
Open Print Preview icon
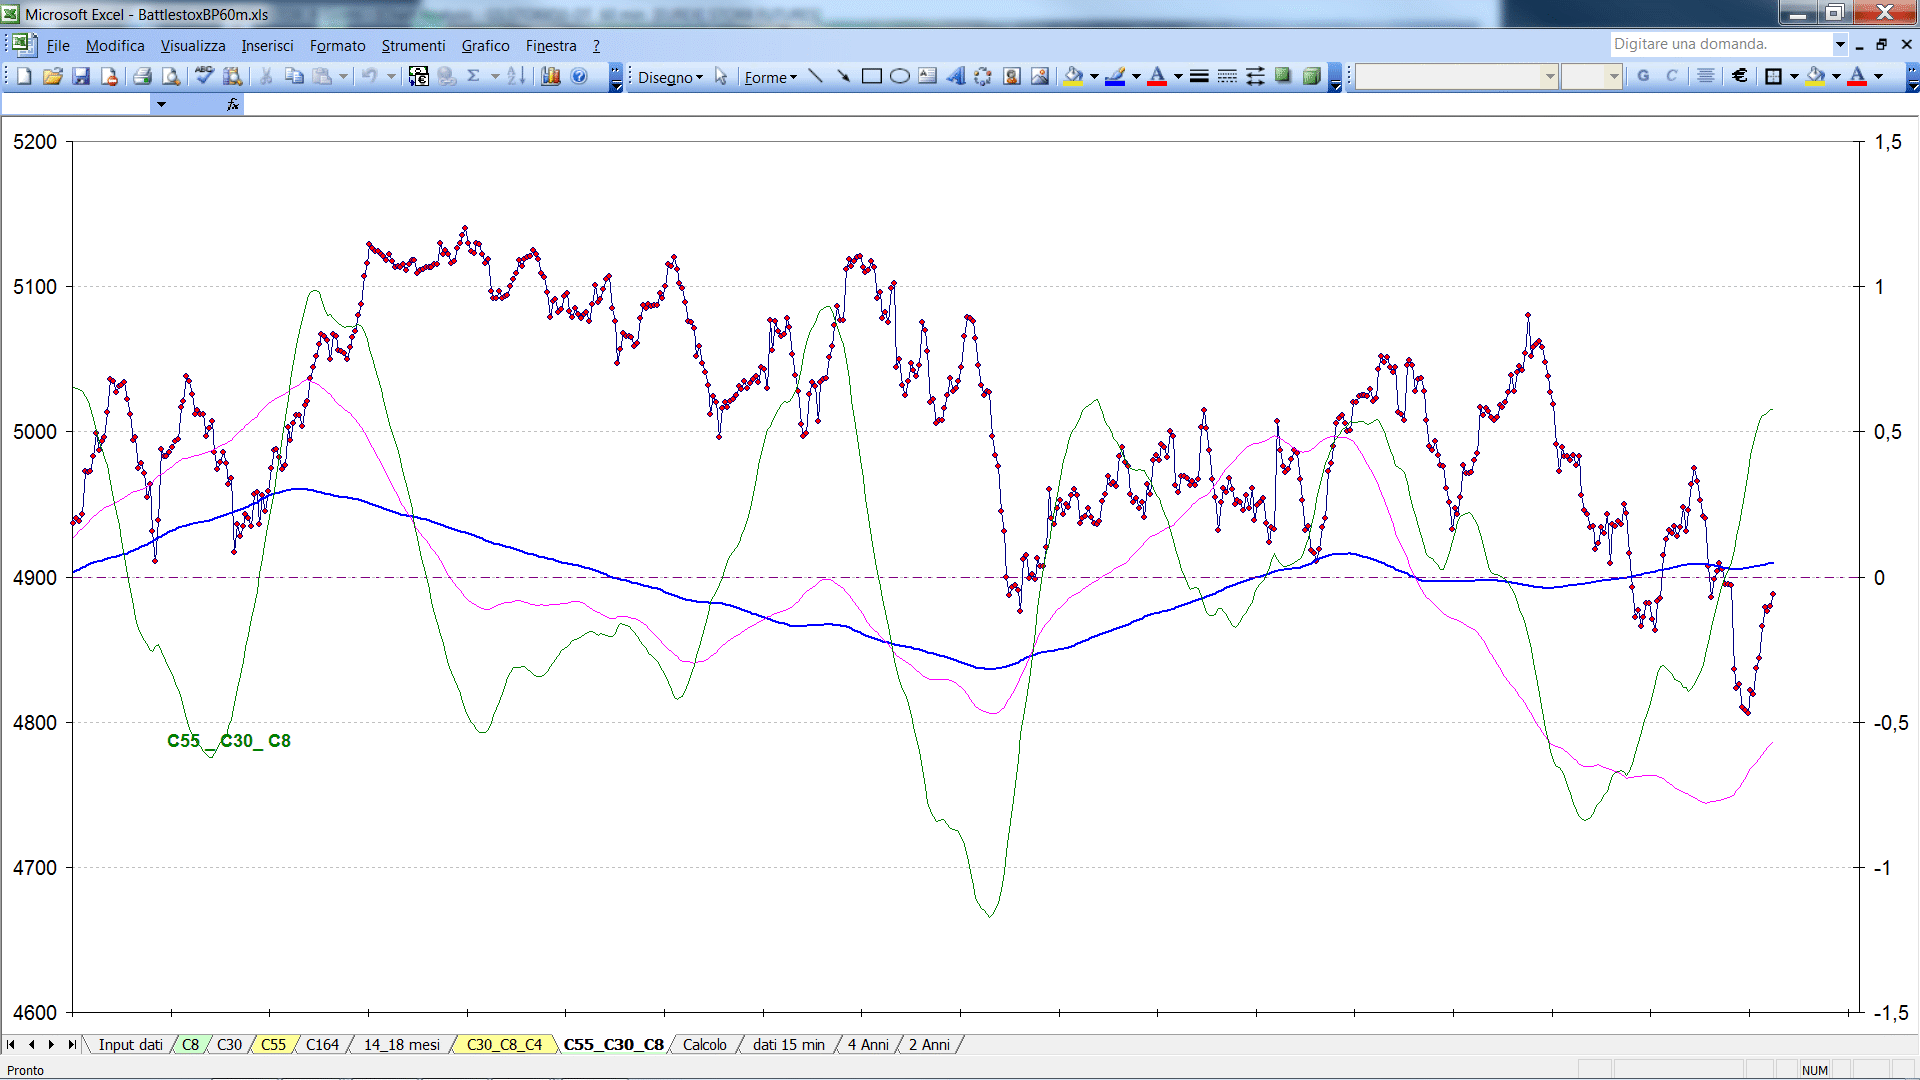coord(171,76)
